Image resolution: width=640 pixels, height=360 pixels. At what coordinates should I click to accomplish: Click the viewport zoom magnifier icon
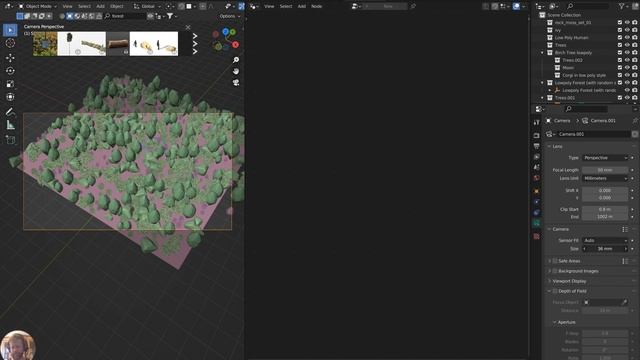tap(236, 60)
